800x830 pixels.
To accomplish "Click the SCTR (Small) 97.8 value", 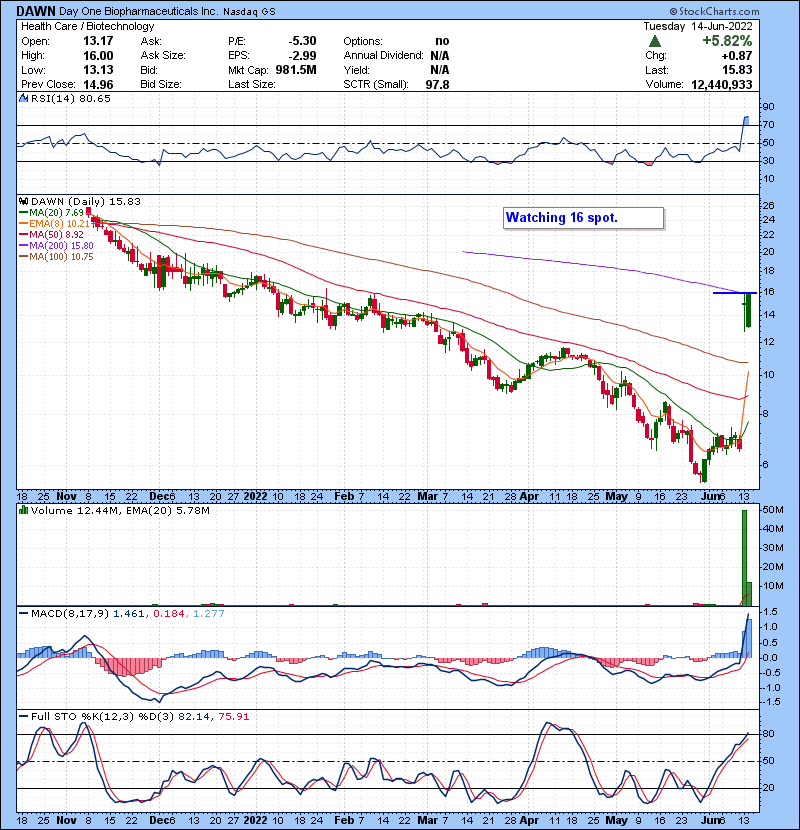I will pyautogui.click(x=437, y=84).
